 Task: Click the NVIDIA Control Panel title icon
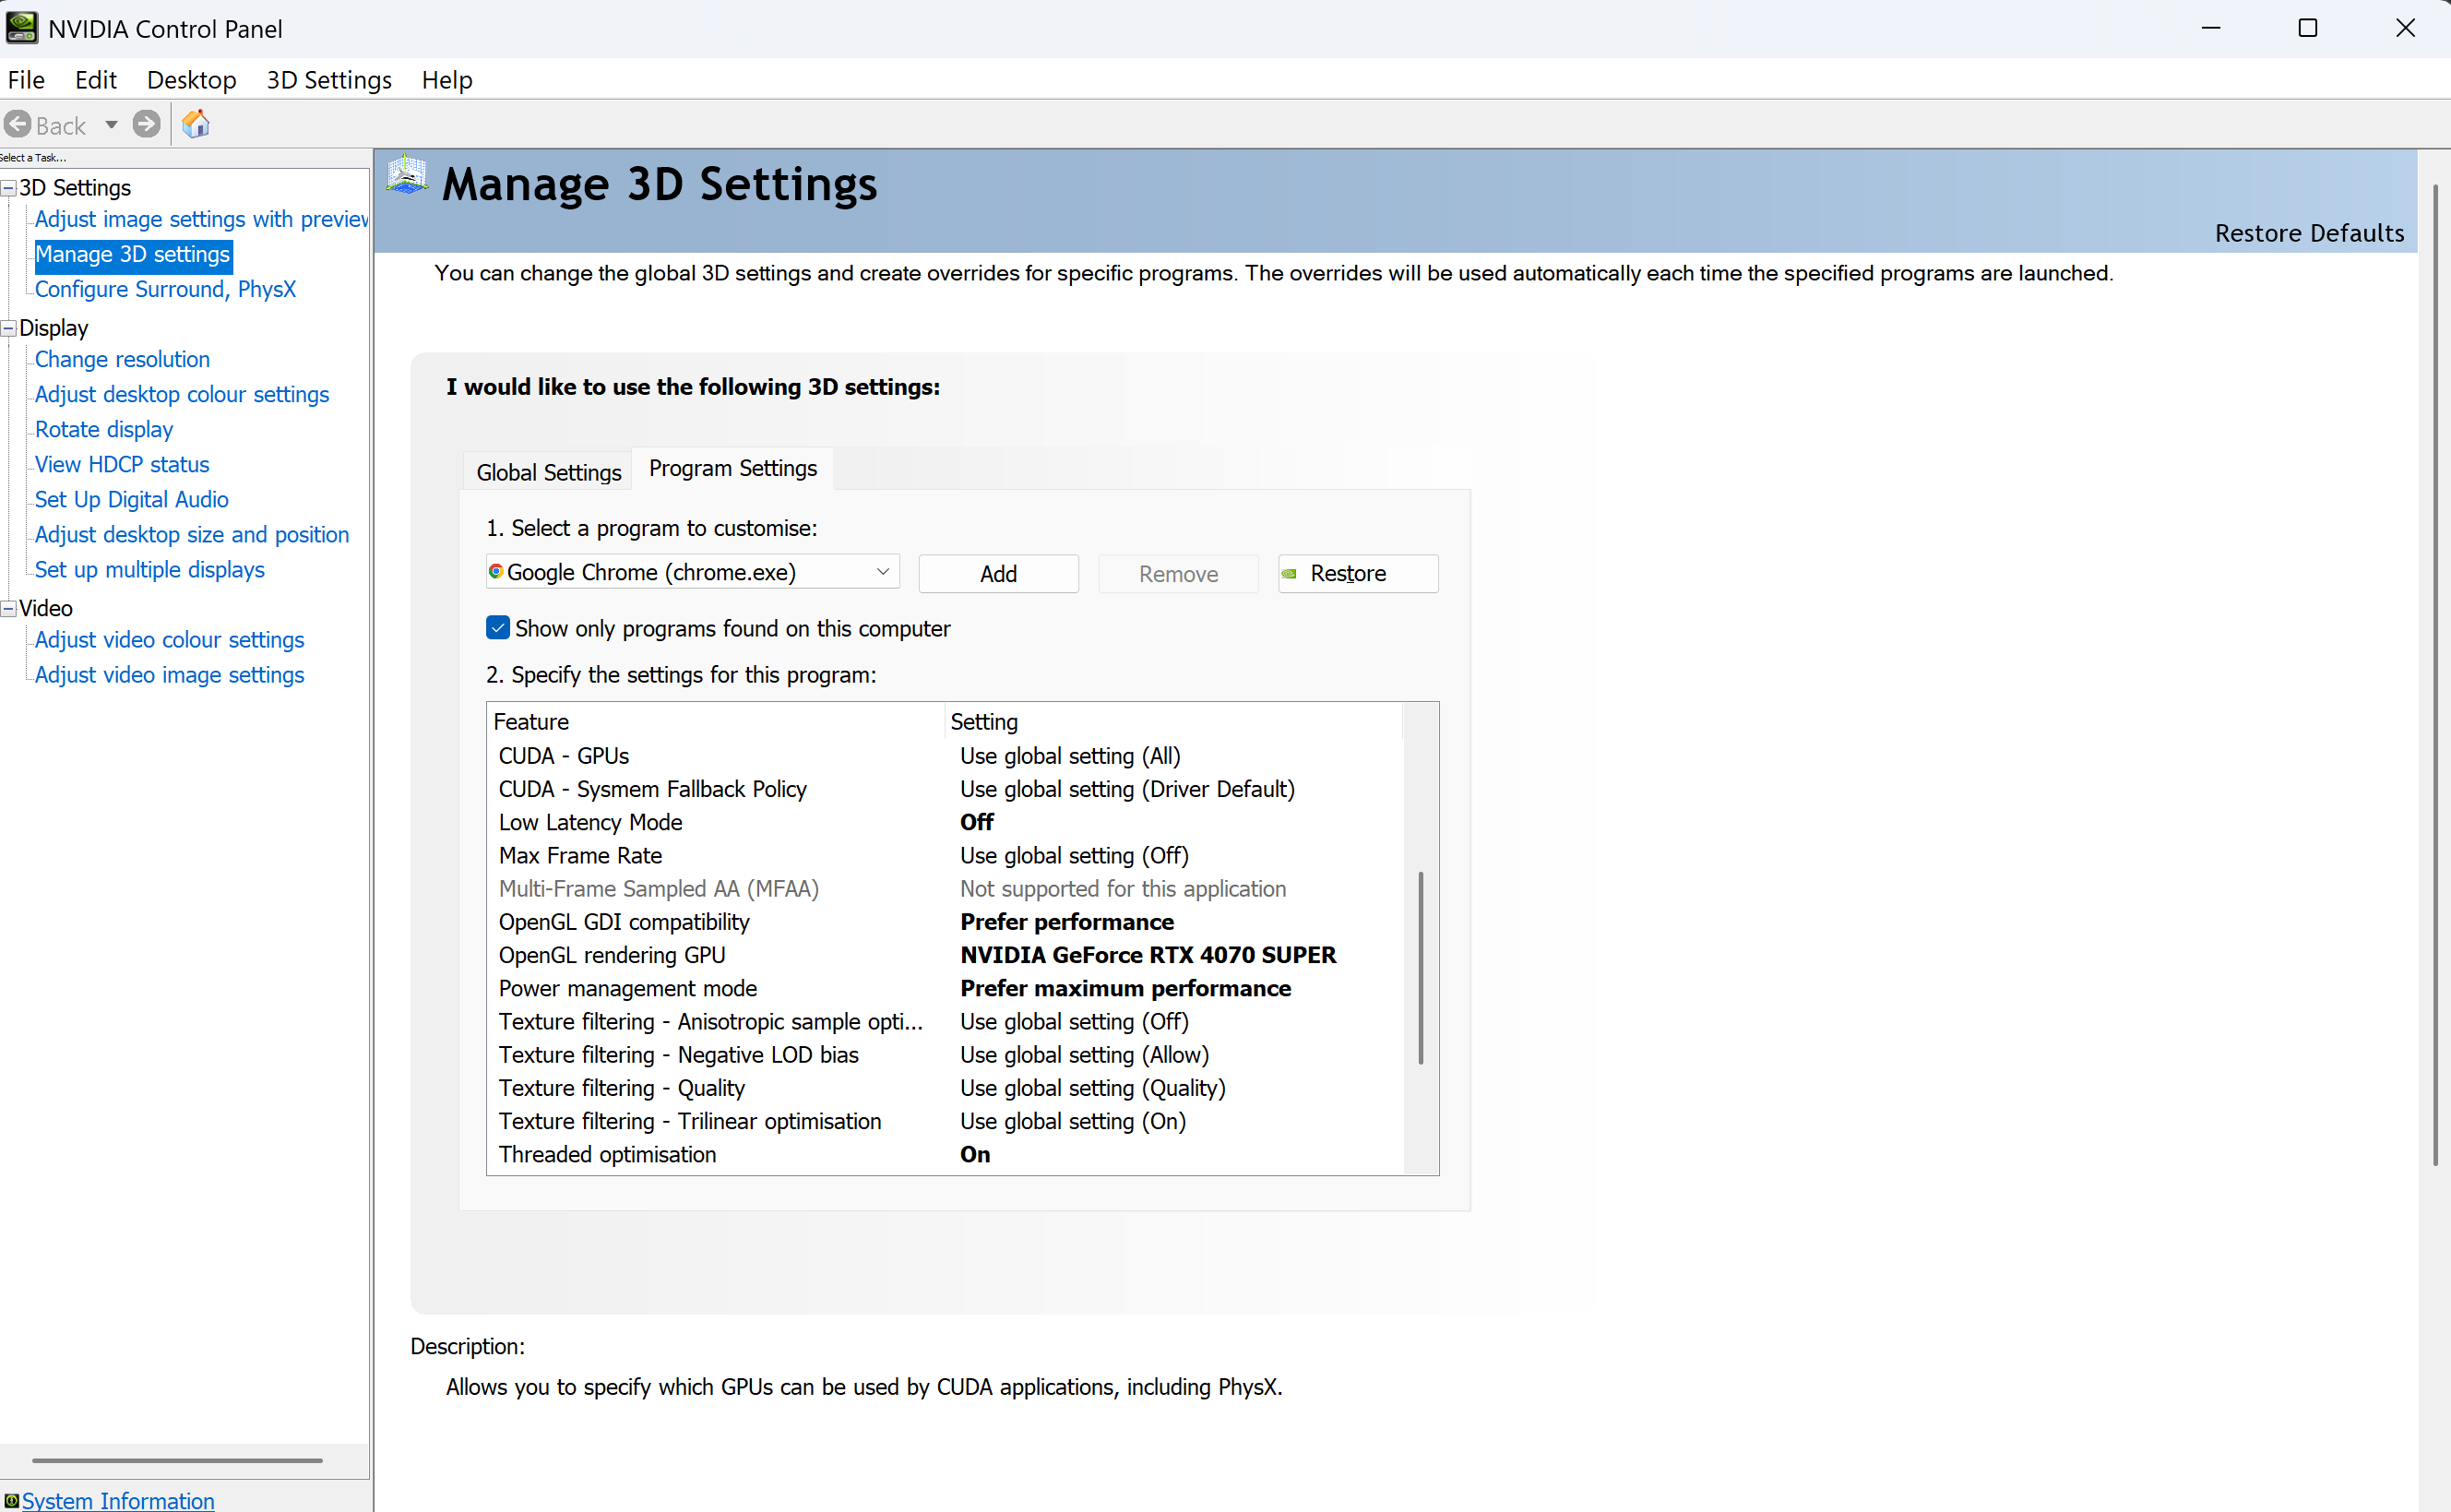coord(22,28)
